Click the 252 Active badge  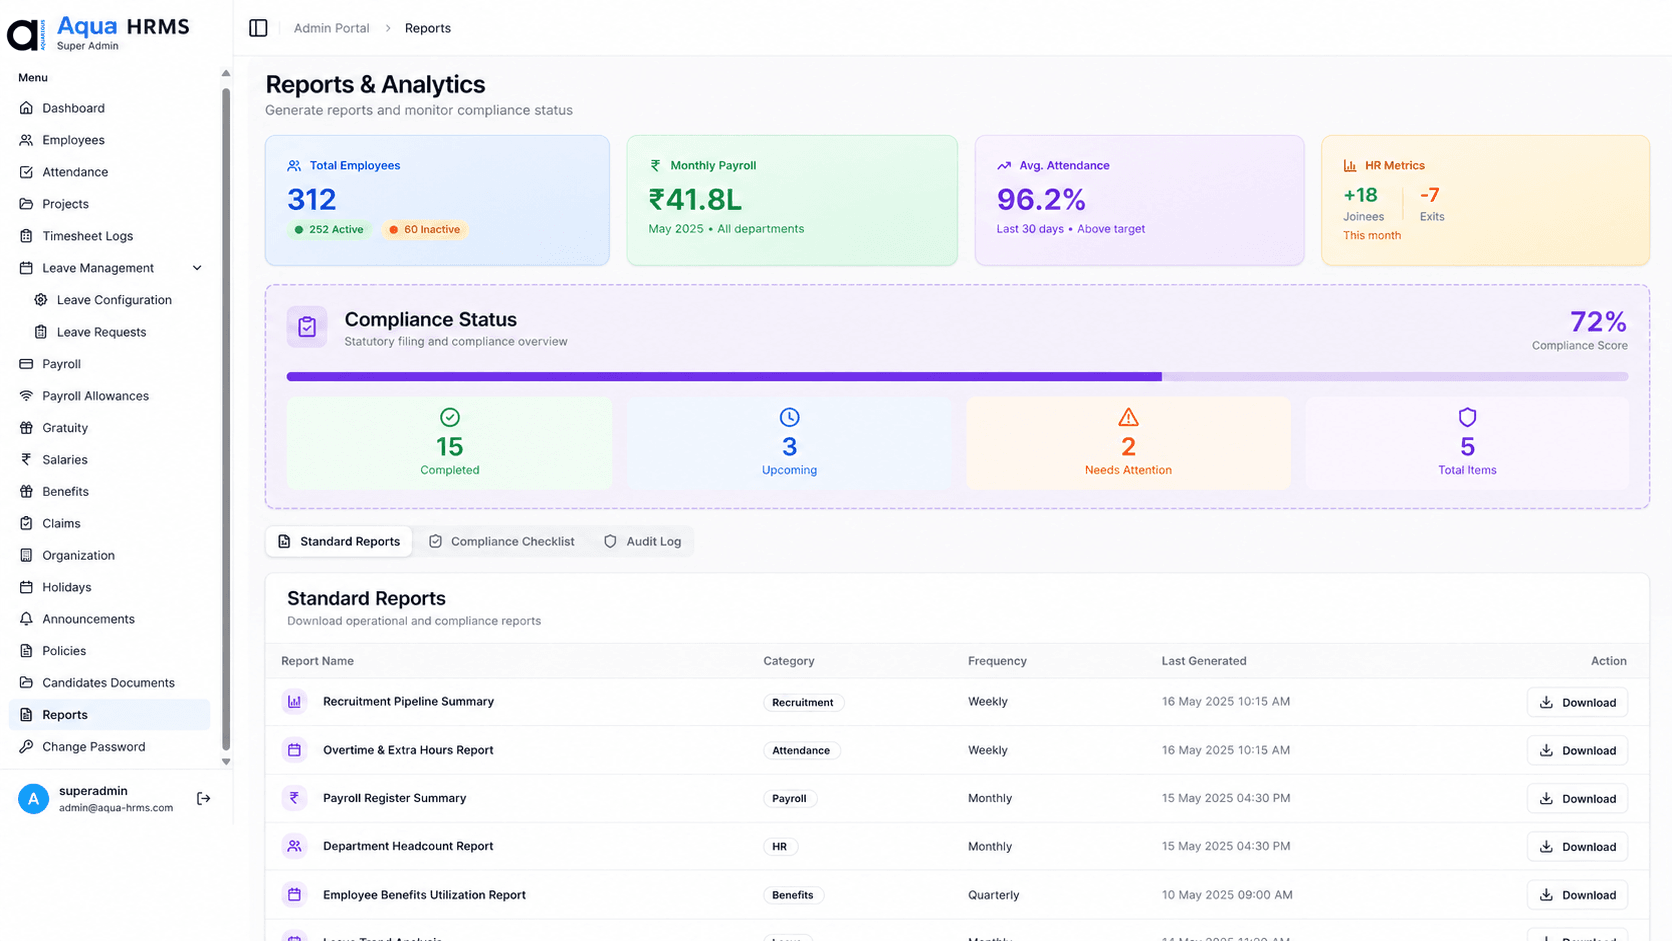(x=329, y=229)
